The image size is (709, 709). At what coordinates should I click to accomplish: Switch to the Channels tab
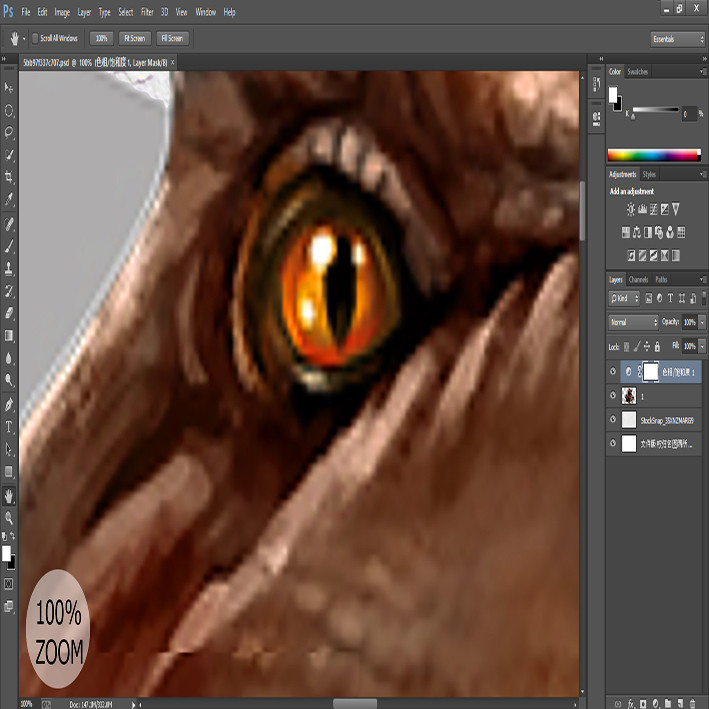click(638, 279)
